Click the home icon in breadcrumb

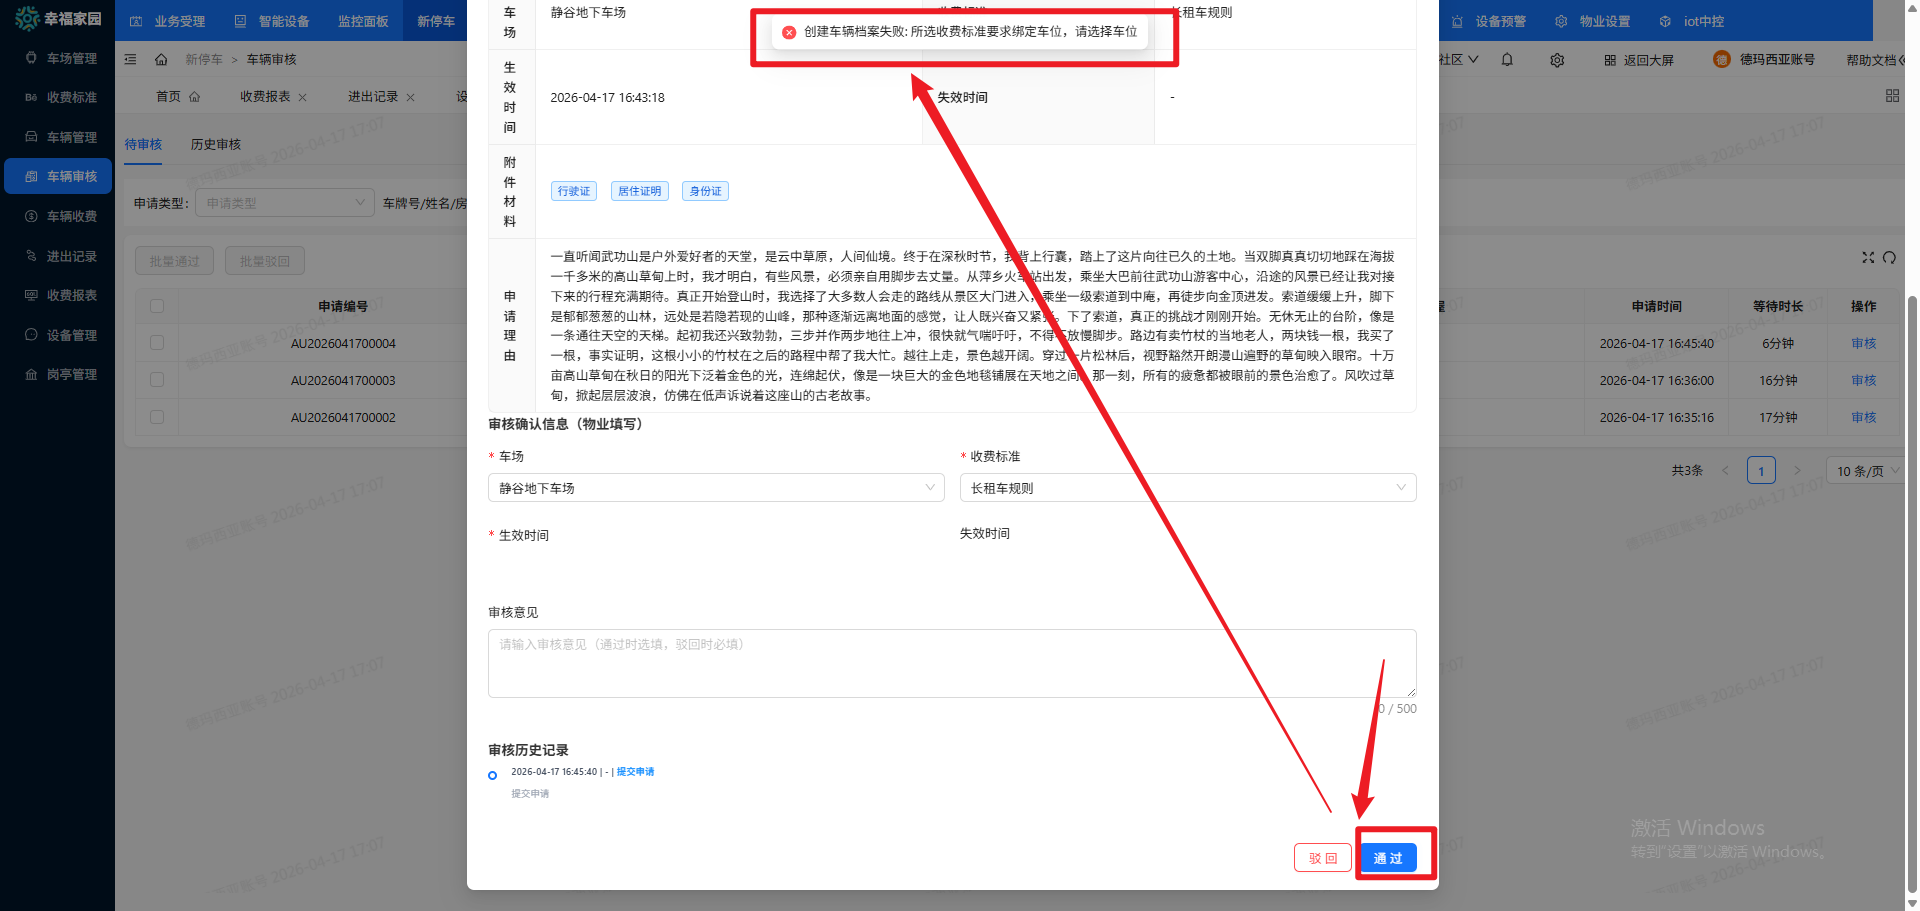(x=161, y=60)
